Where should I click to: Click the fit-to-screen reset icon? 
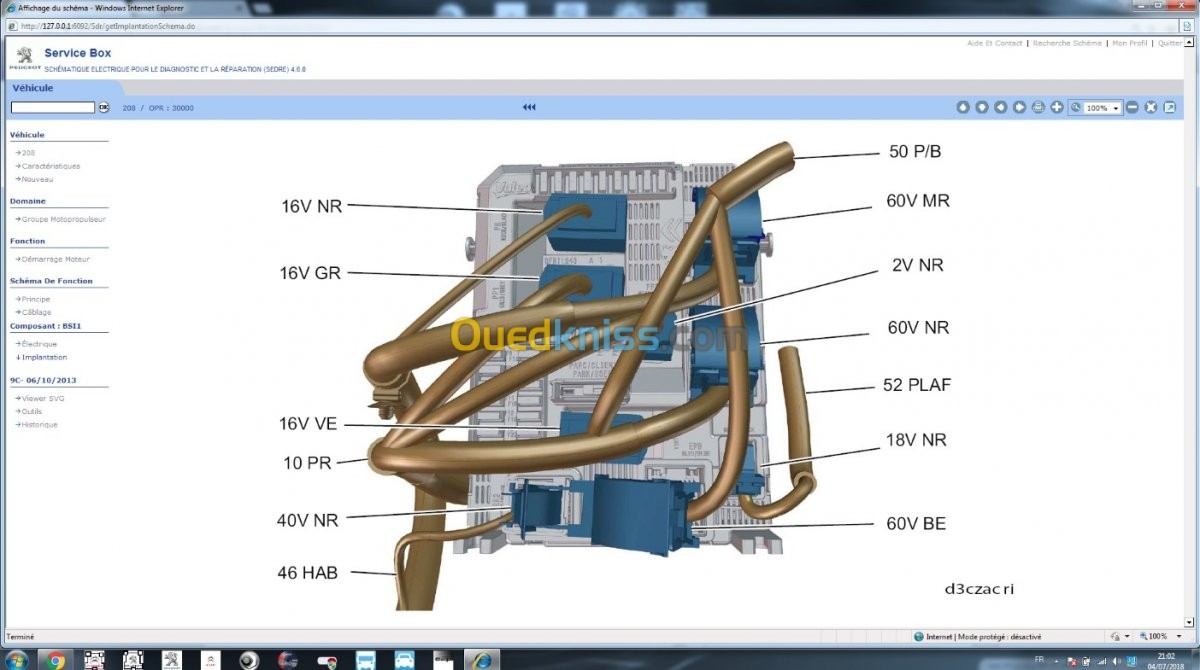(x=1151, y=107)
